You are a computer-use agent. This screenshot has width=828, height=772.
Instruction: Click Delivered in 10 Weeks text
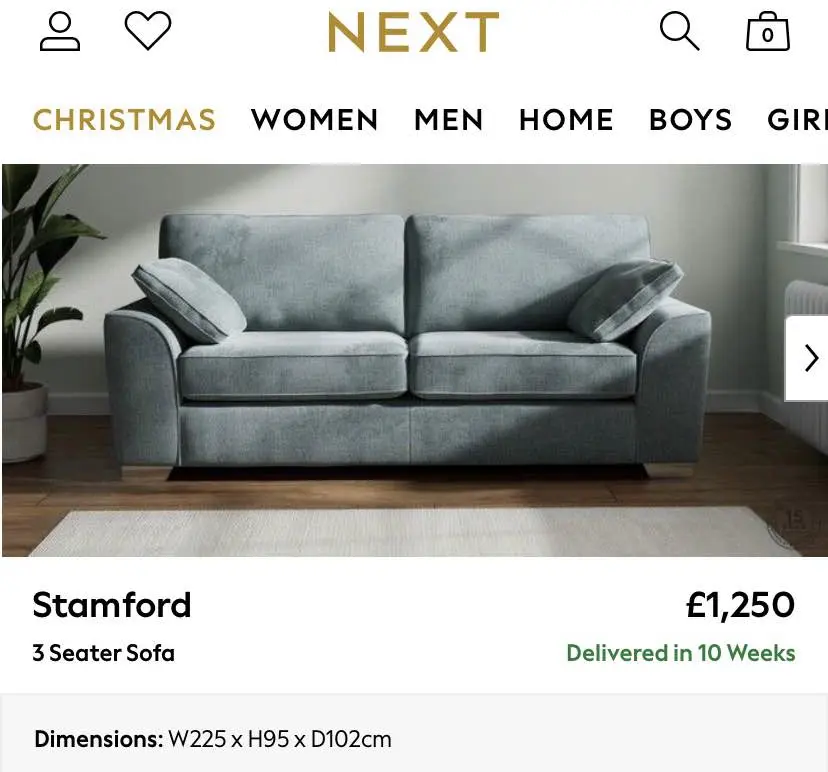tap(681, 653)
